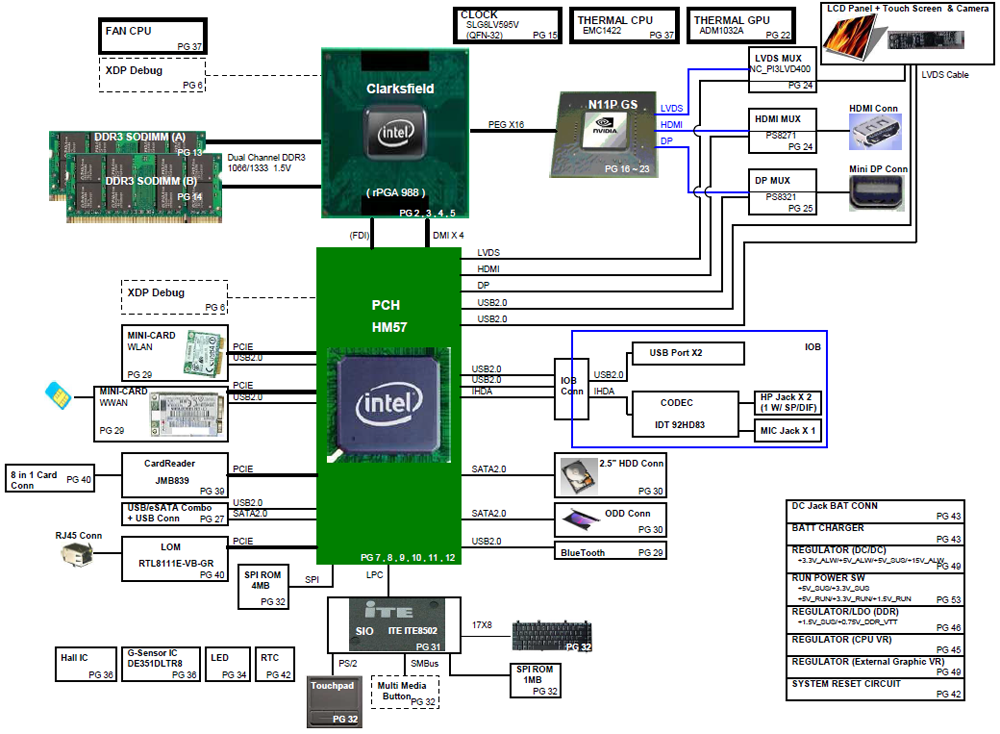Click the DDR3 SODIMM (B) memory module
The height and width of the screenshot is (734, 1000).
(x=144, y=188)
